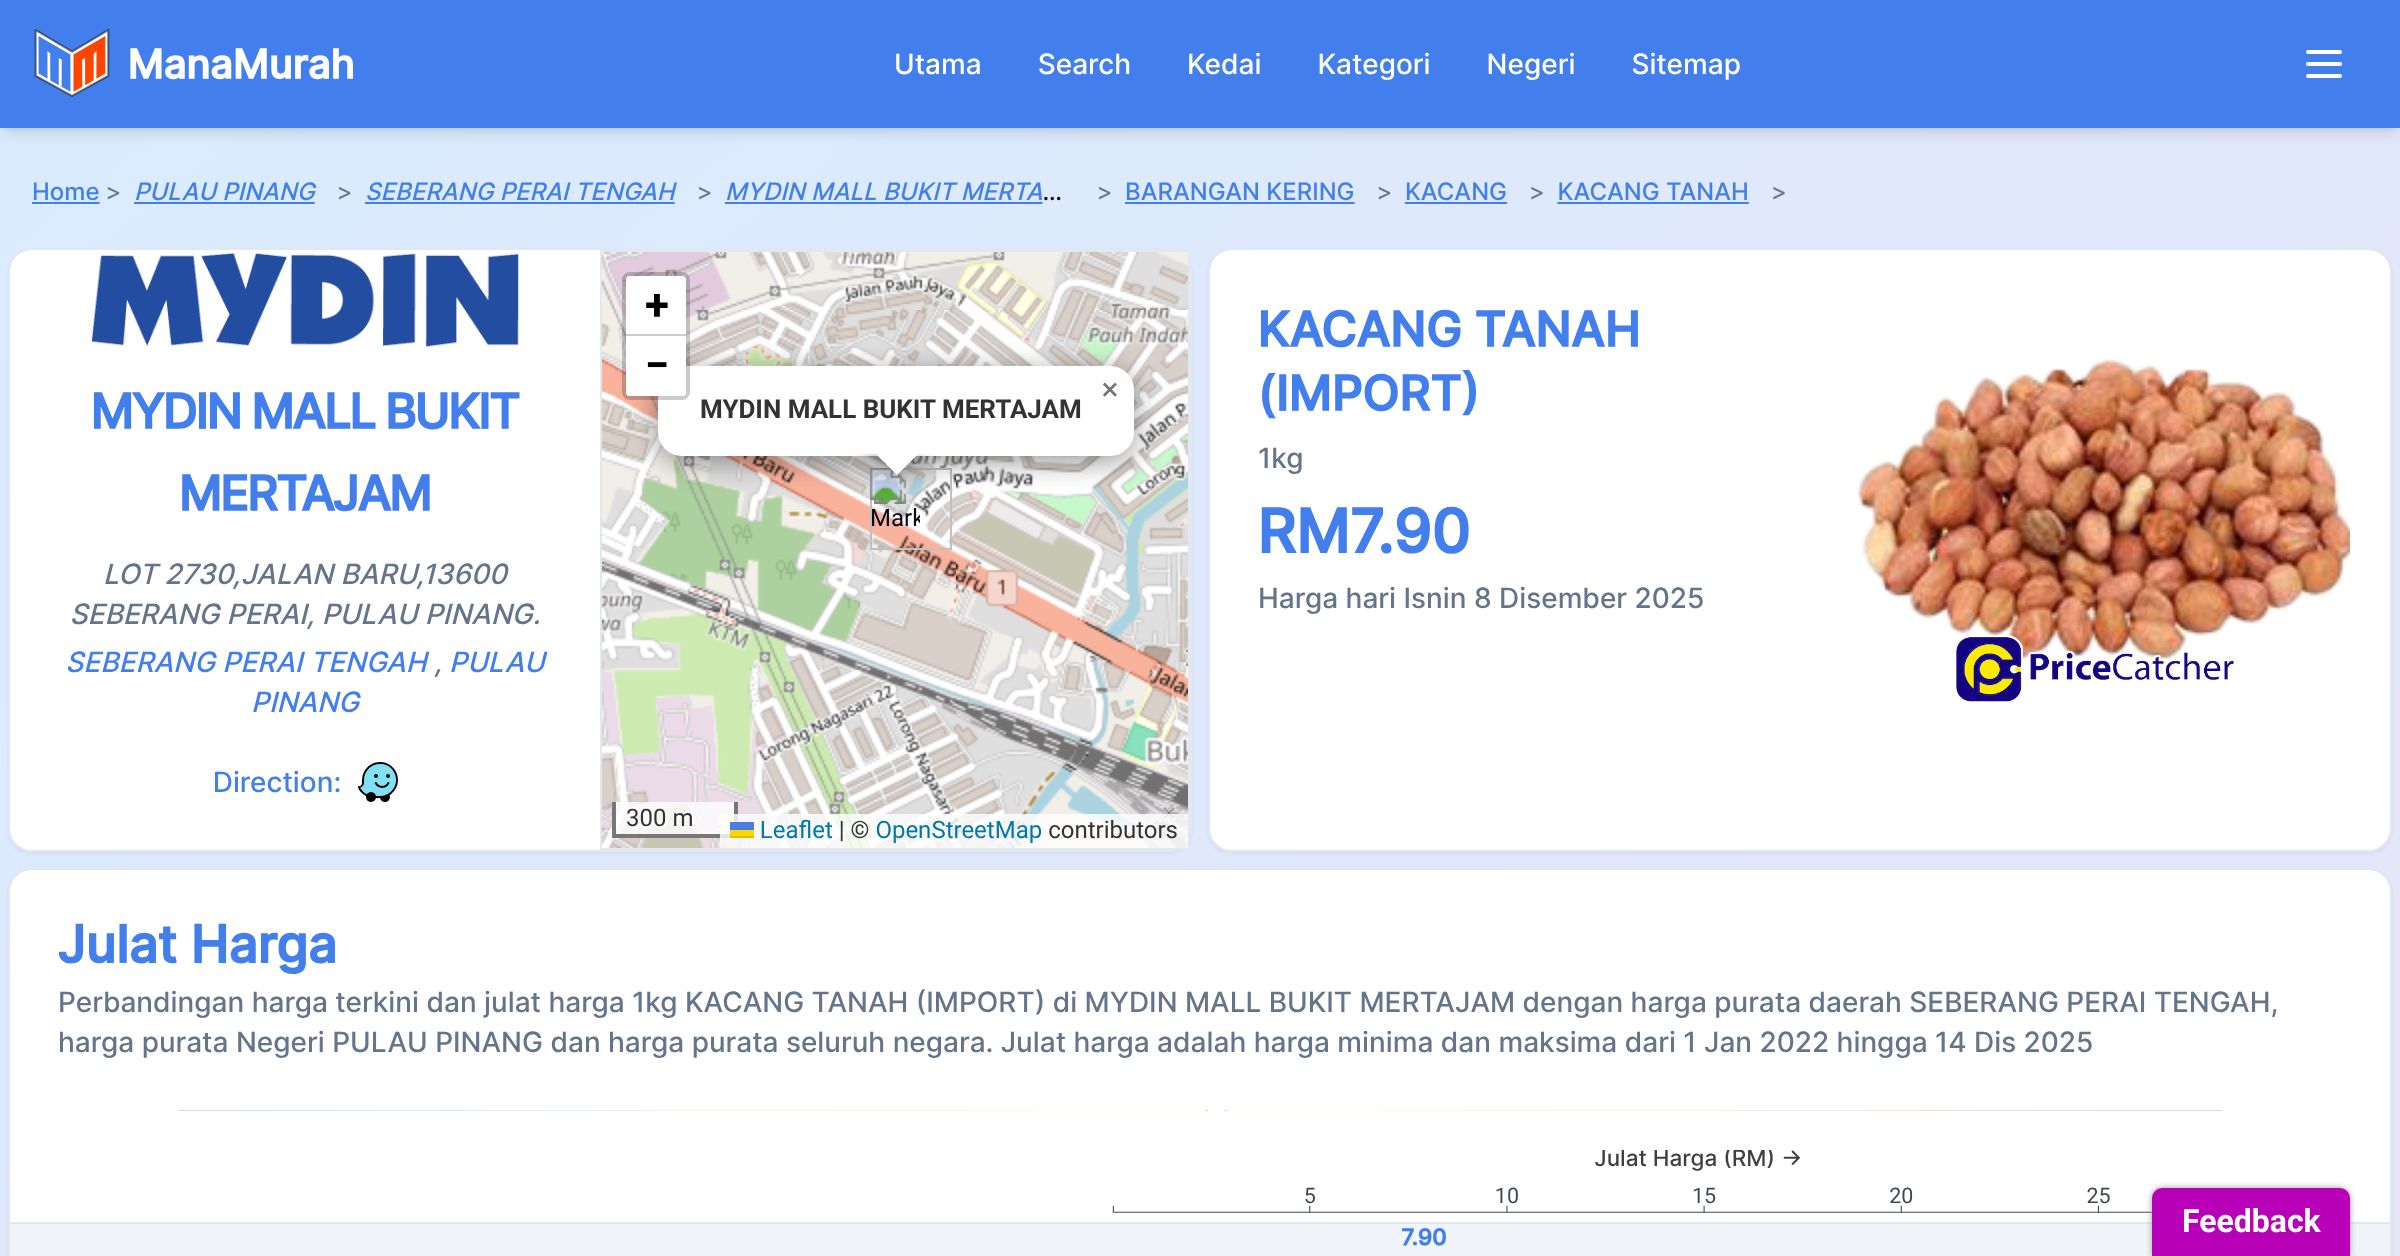Zoom out on the map
The image size is (2400, 1256).
(656, 365)
